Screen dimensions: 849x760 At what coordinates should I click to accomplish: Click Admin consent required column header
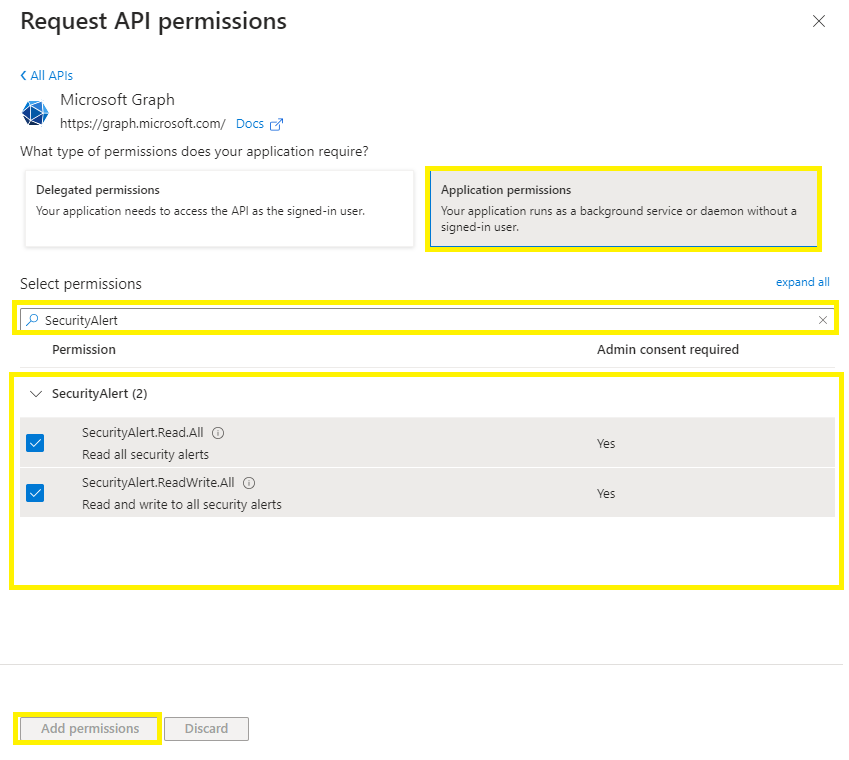[668, 350]
